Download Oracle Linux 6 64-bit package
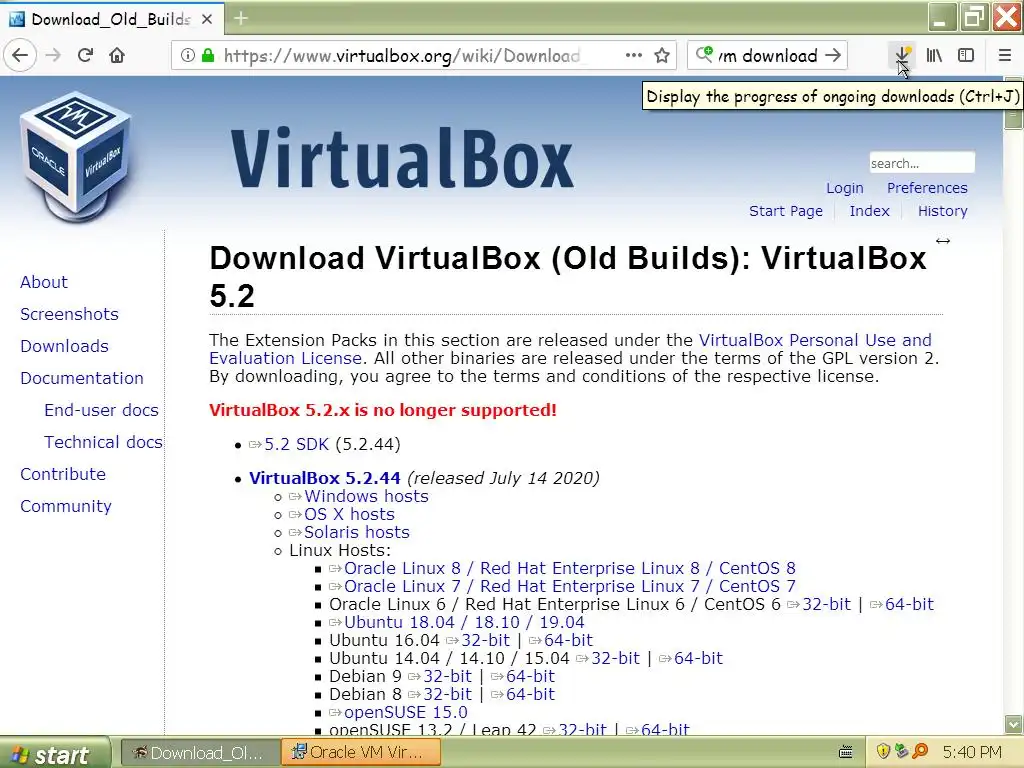 909,604
